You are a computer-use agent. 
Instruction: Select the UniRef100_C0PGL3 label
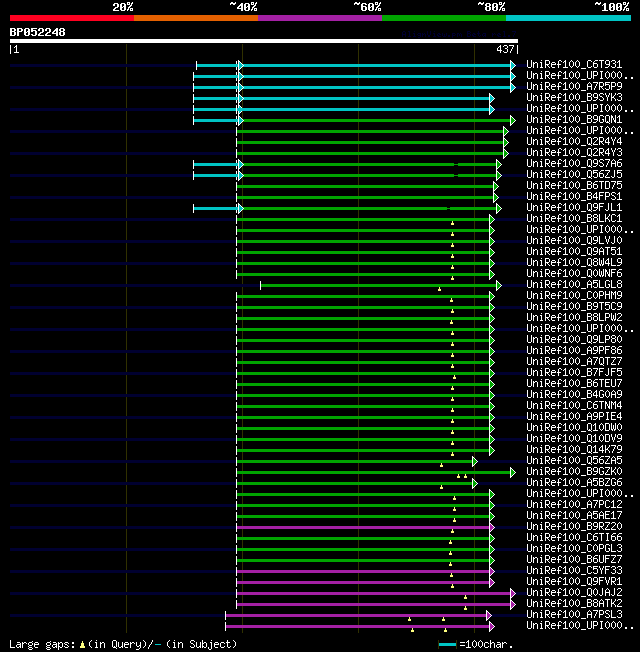(x=574, y=548)
